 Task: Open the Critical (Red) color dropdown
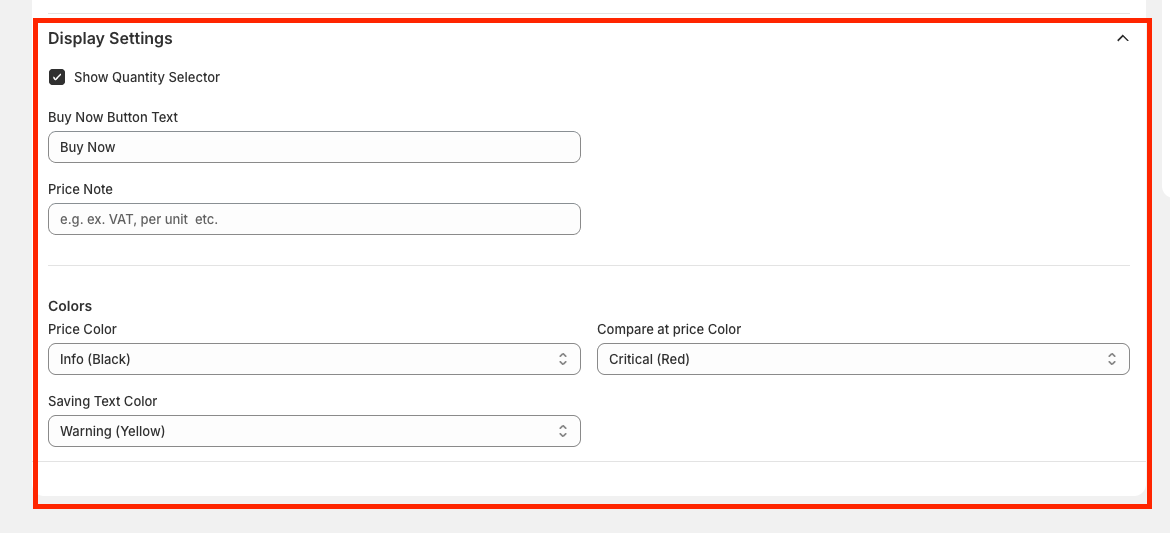[x=850, y=359]
